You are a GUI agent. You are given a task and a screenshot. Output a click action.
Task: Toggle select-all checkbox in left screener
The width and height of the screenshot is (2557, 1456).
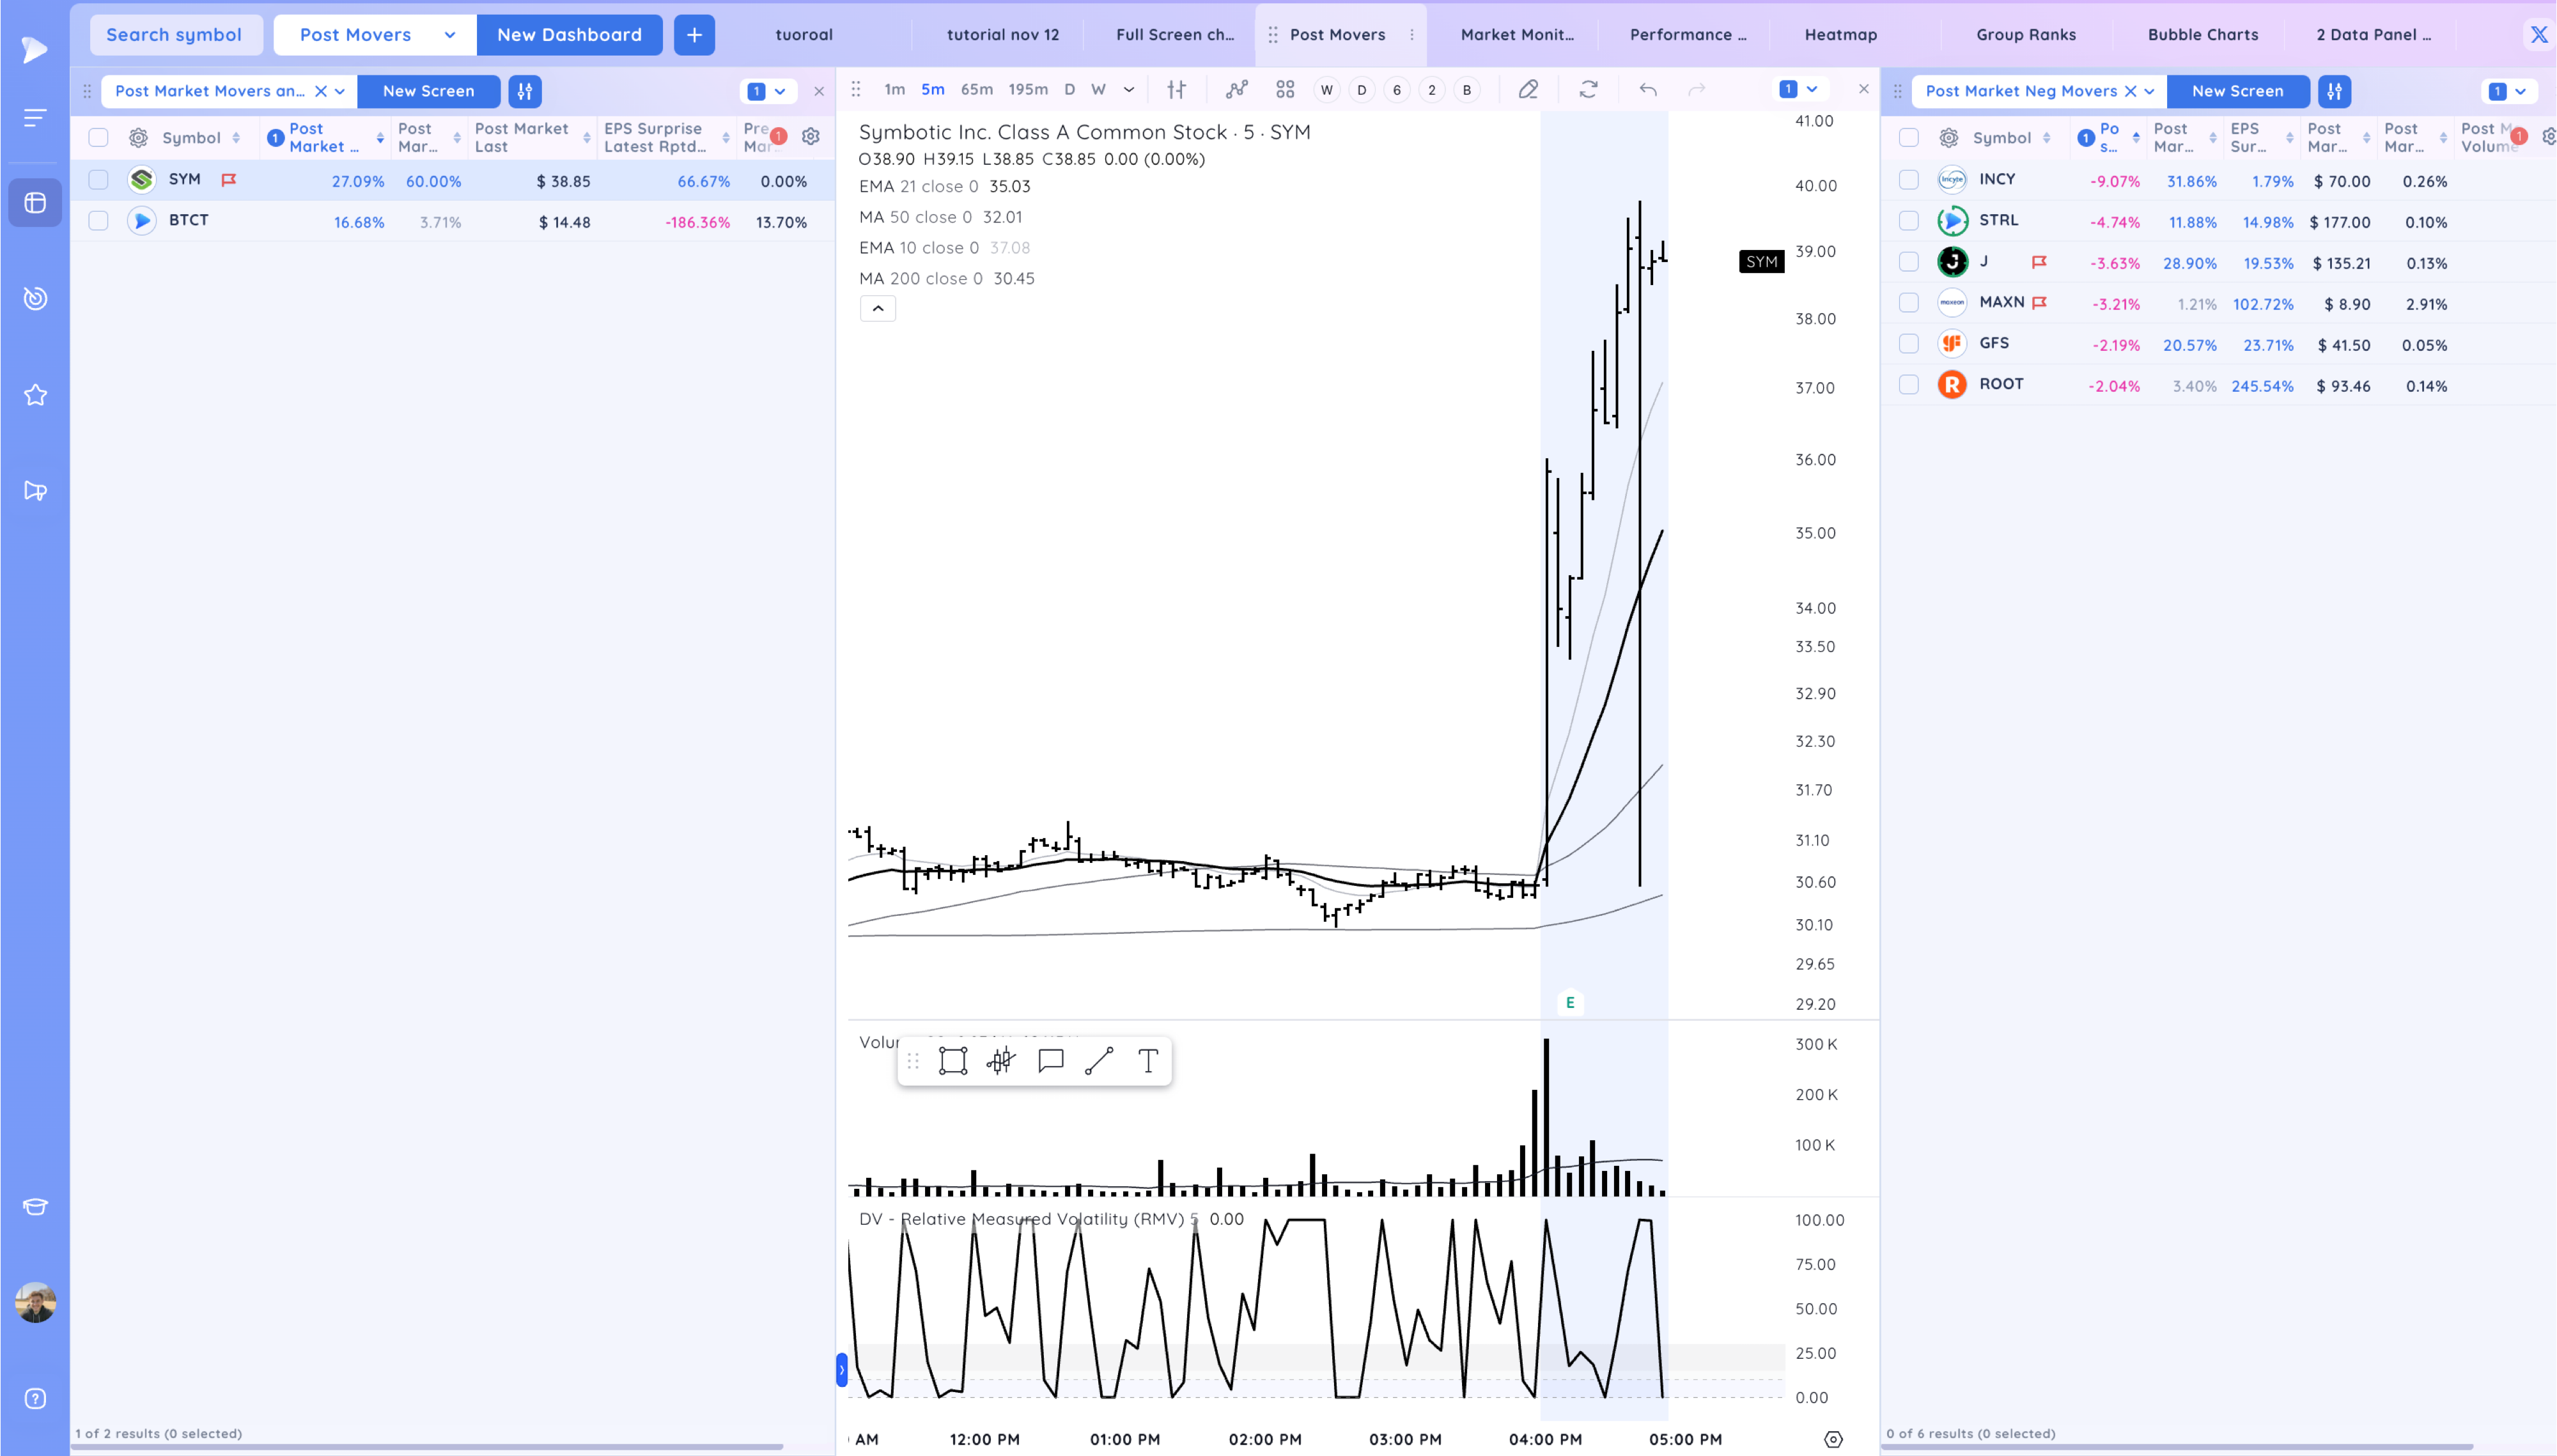point(98,137)
